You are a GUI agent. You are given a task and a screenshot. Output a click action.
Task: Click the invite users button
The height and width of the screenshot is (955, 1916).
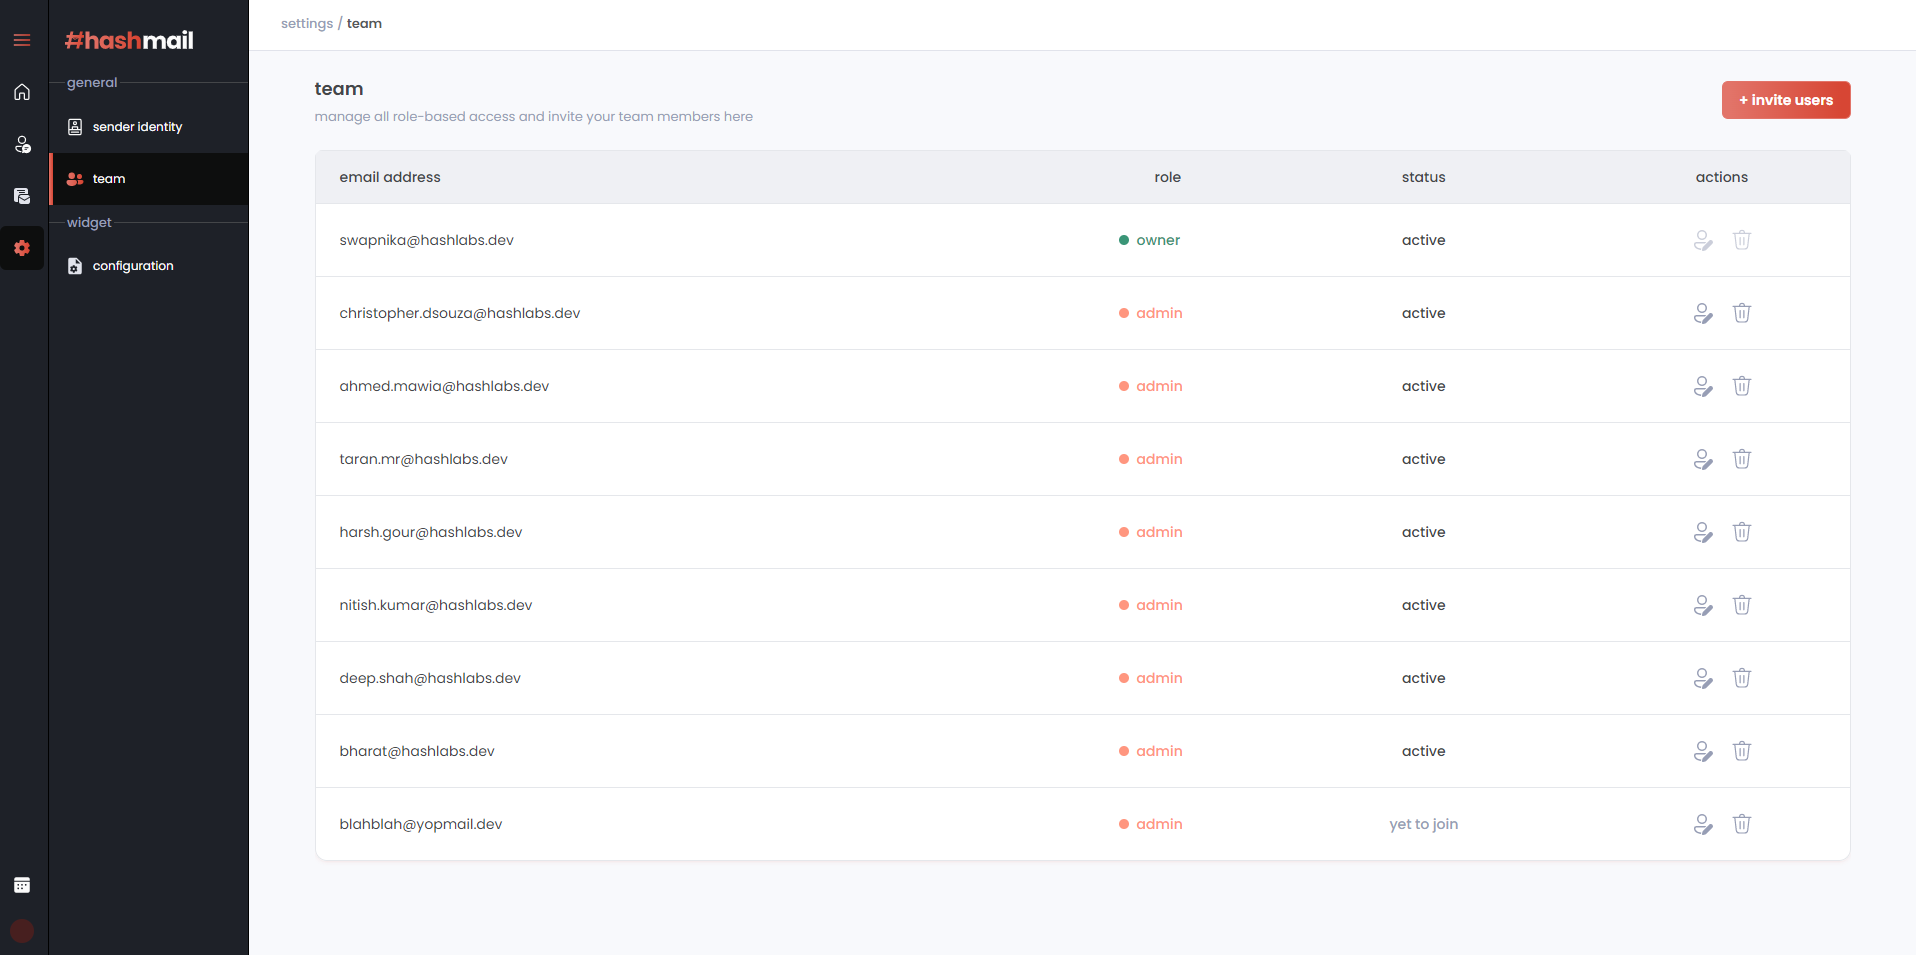(x=1786, y=100)
